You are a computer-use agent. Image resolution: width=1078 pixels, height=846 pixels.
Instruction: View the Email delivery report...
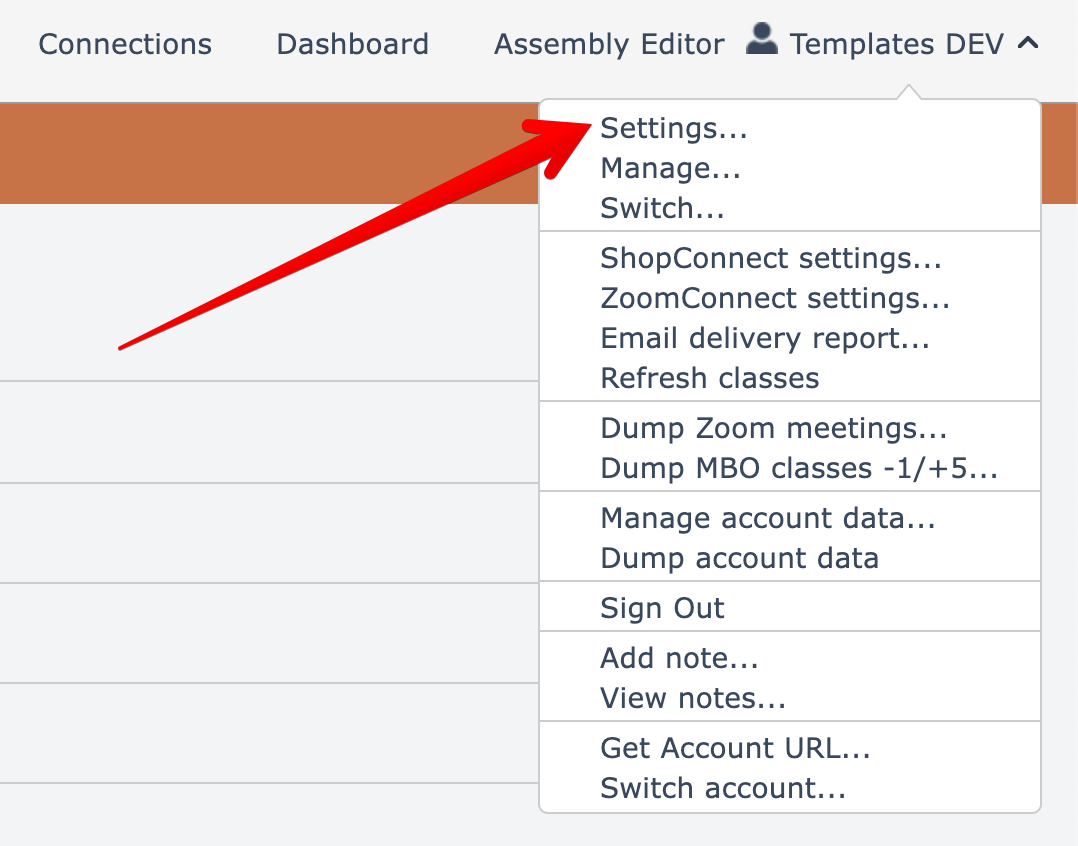tap(765, 338)
